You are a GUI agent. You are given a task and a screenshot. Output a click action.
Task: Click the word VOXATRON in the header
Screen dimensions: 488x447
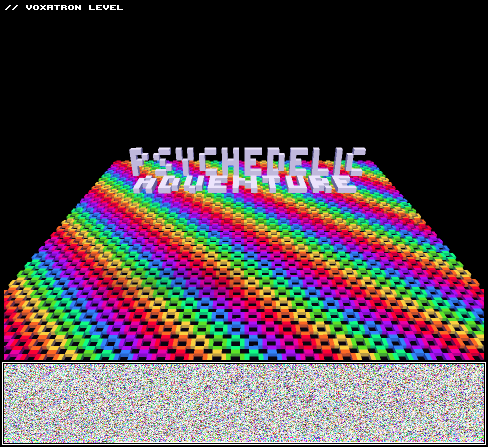pos(53,7)
